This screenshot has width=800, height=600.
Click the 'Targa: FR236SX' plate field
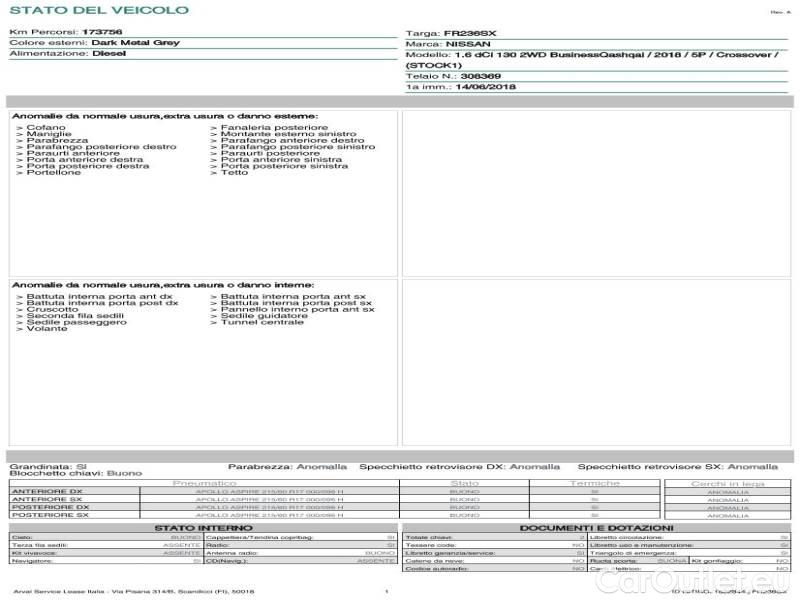point(451,33)
